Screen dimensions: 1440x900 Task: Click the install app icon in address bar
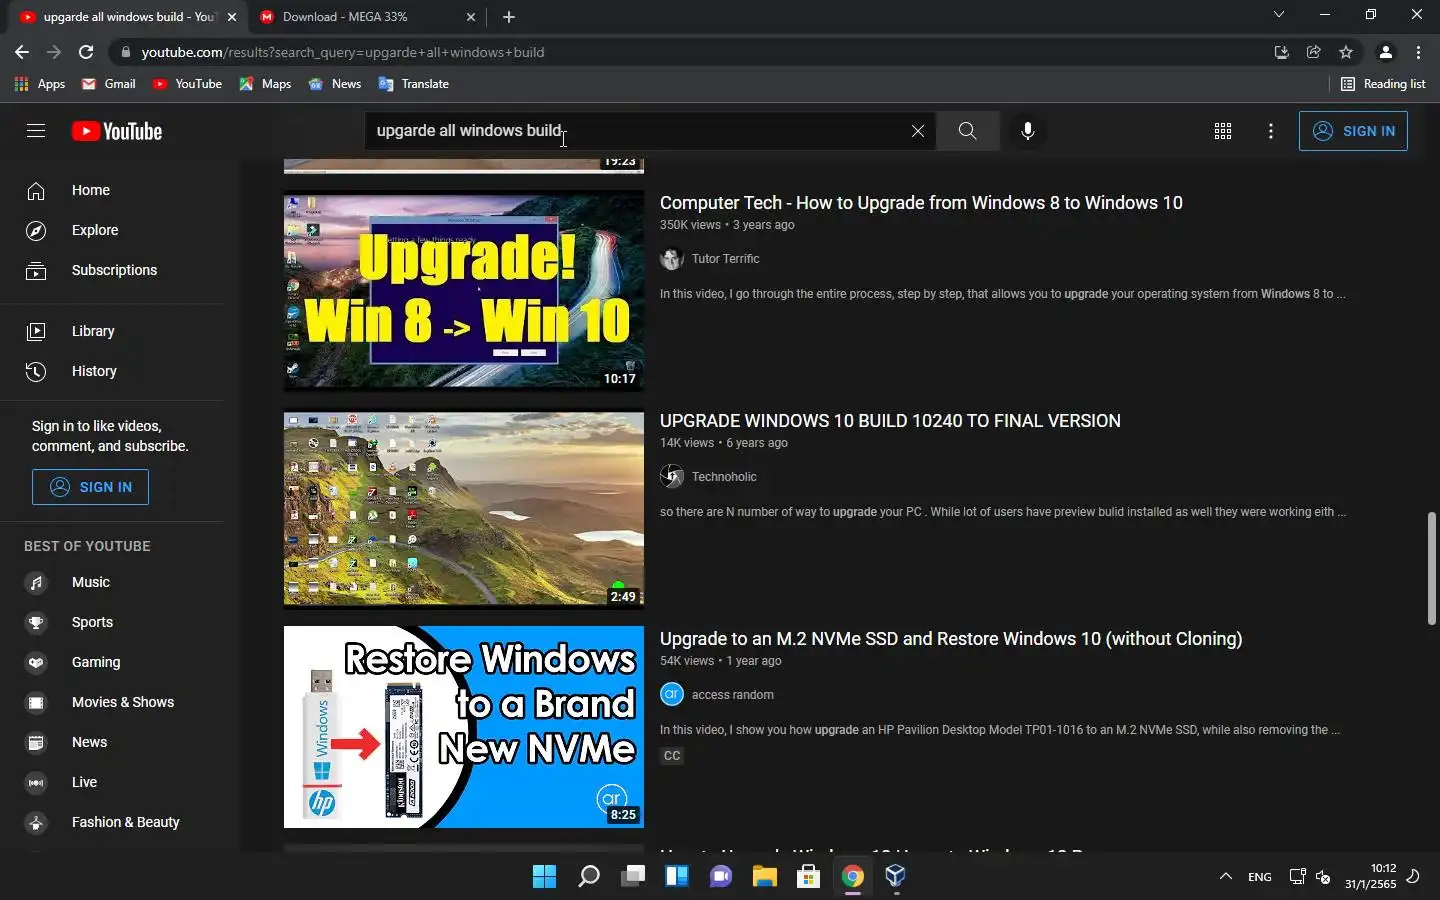[1282, 52]
